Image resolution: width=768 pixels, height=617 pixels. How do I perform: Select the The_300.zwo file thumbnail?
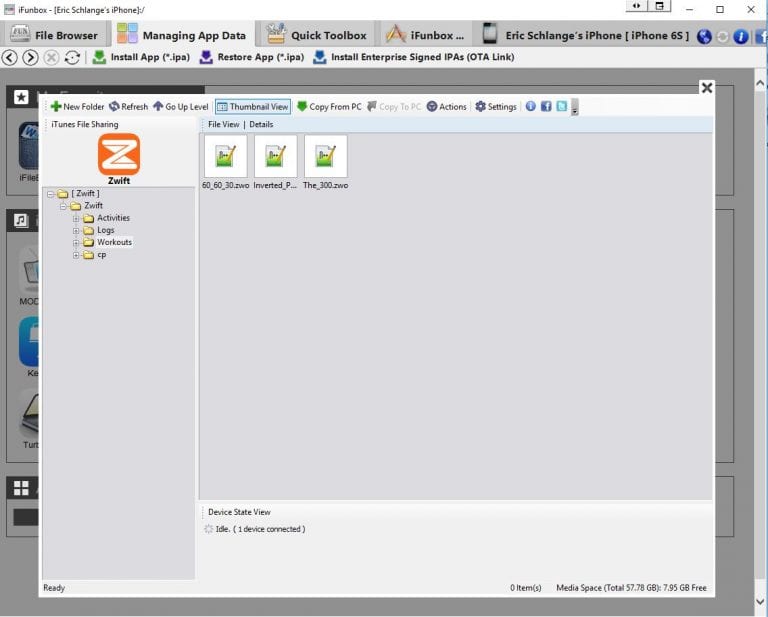pos(325,157)
